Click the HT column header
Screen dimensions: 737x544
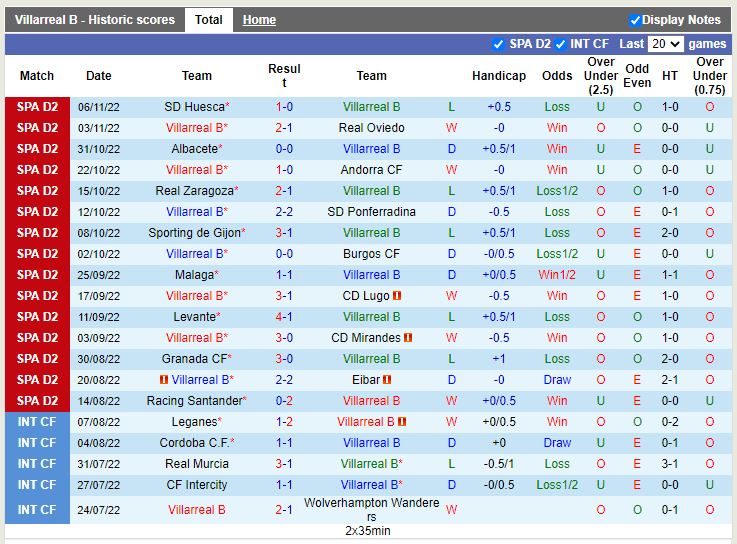670,76
